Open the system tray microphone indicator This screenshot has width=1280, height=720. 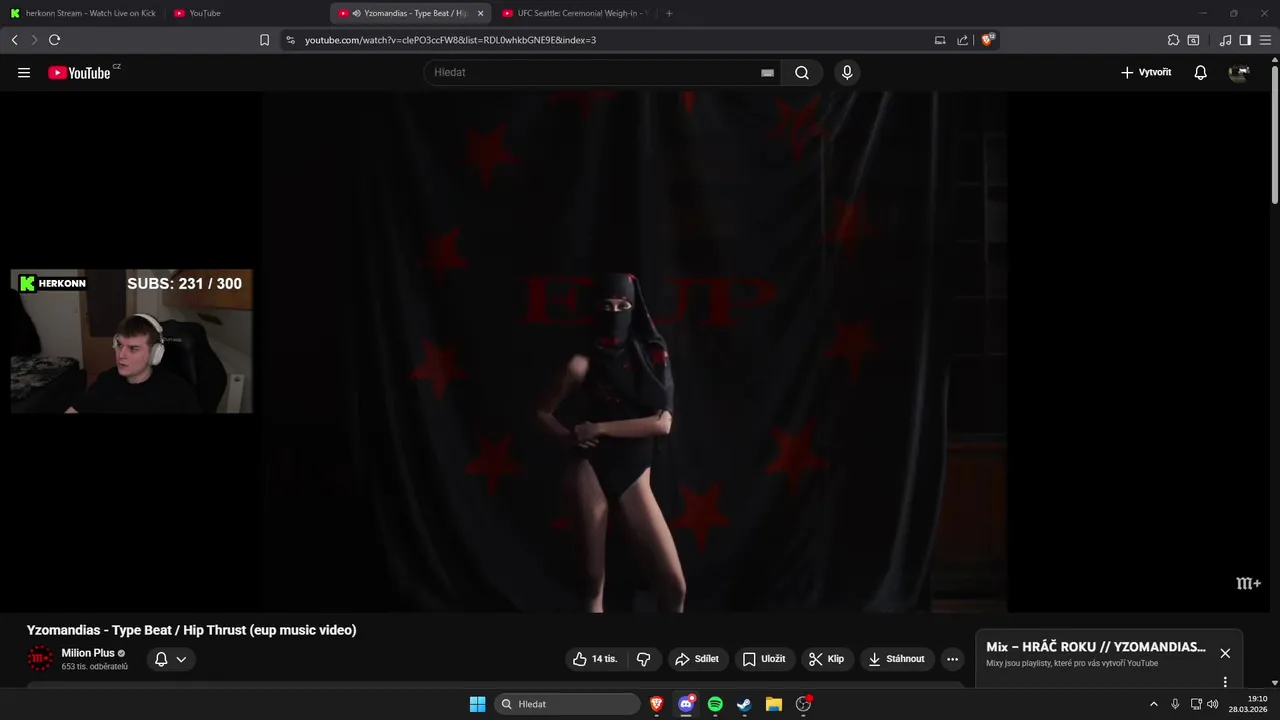point(1175,704)
